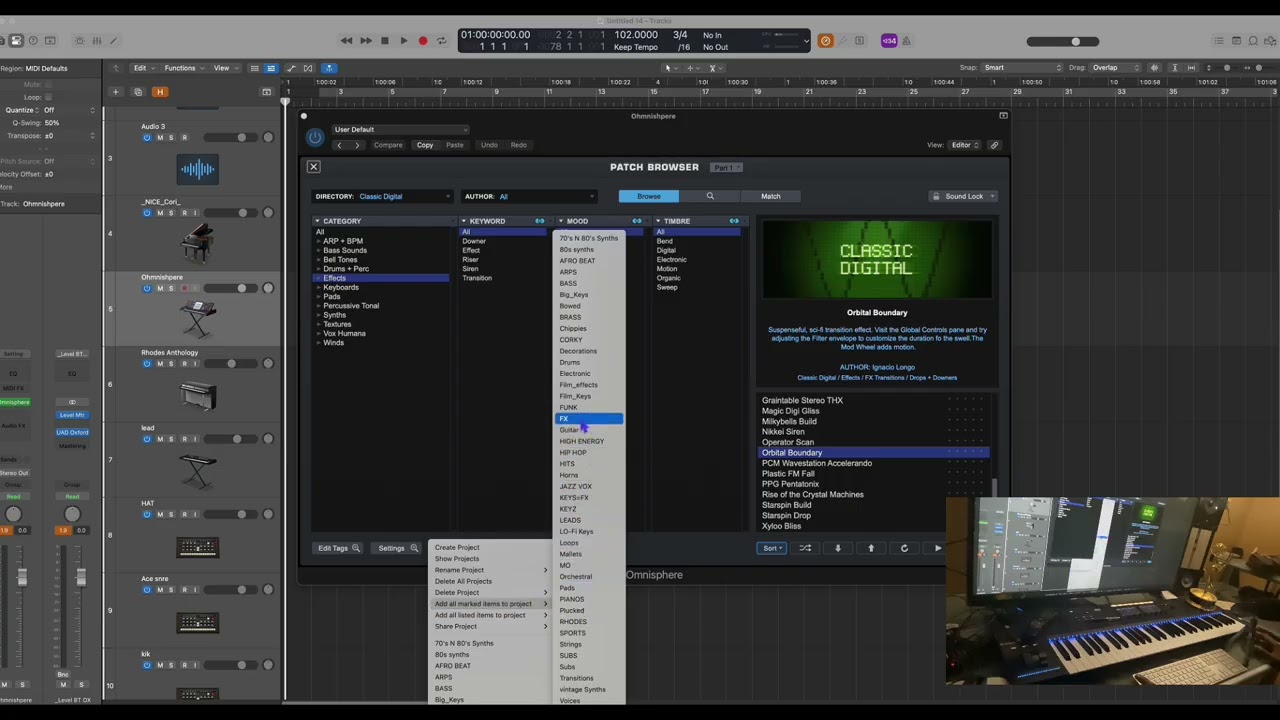Open the Smart Controls dial icon

pyautogui.click(x=79, y=41)
